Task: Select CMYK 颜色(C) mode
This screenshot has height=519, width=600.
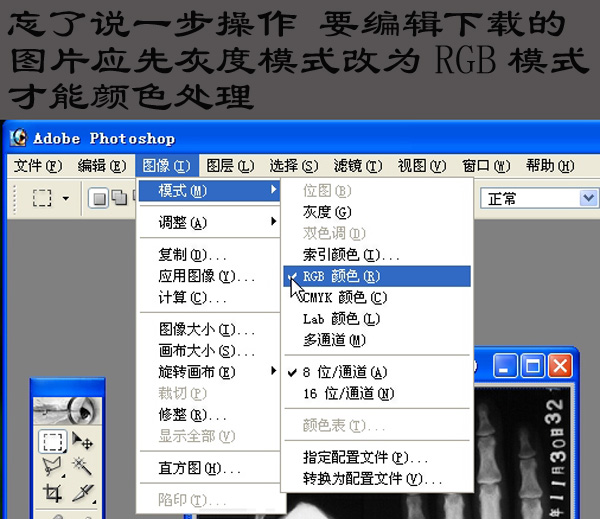Action: click(x=377, y=297)
